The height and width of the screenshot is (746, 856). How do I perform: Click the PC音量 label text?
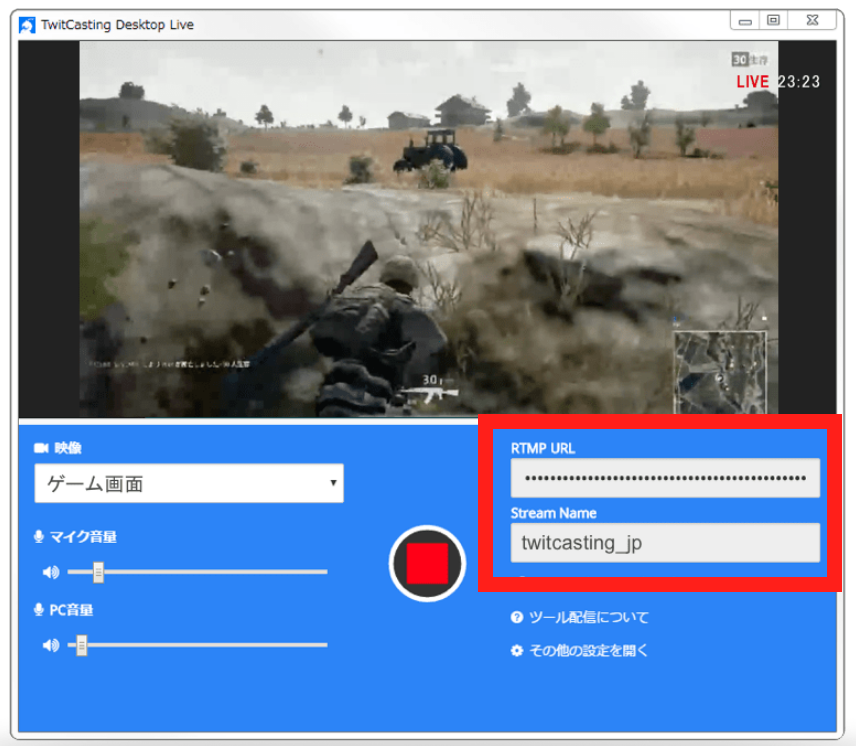coord(72,610)
